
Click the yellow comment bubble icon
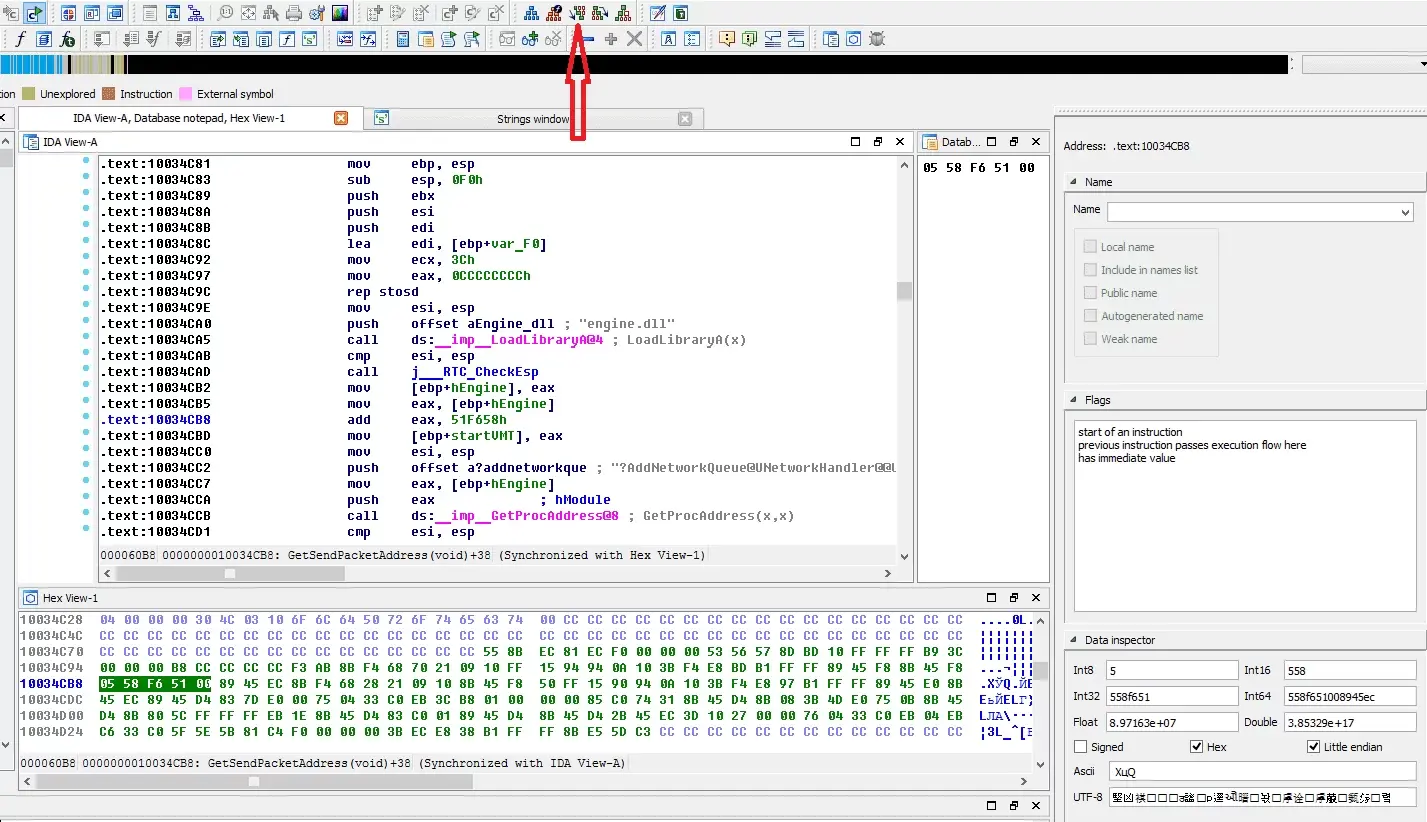click(x=727, y=39)
